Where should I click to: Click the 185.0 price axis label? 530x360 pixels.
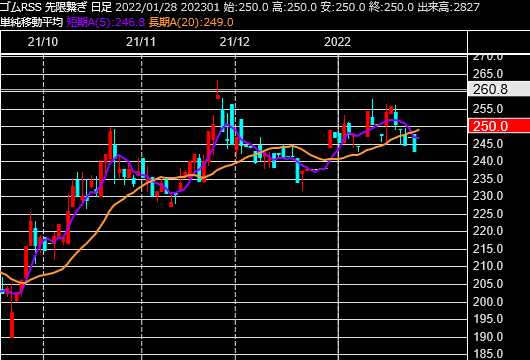pos(488,354)
